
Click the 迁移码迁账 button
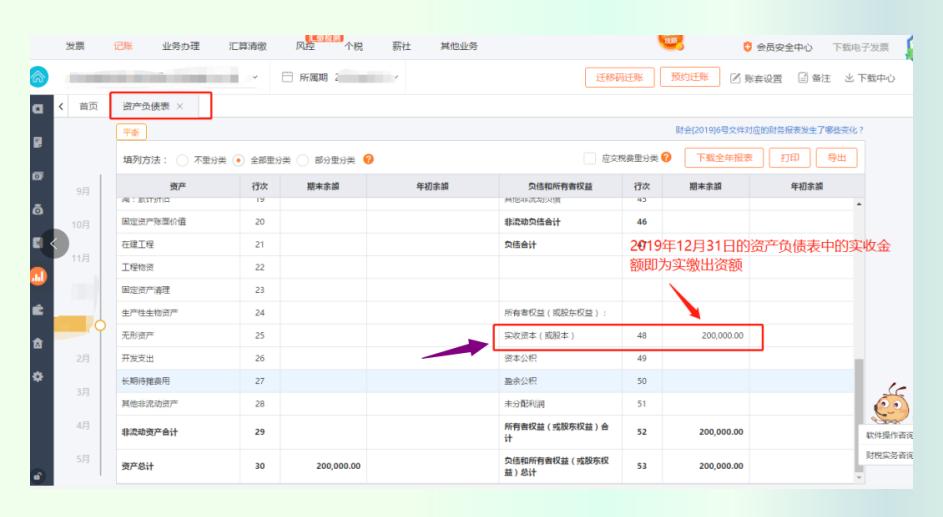click(x=619, y=77)
